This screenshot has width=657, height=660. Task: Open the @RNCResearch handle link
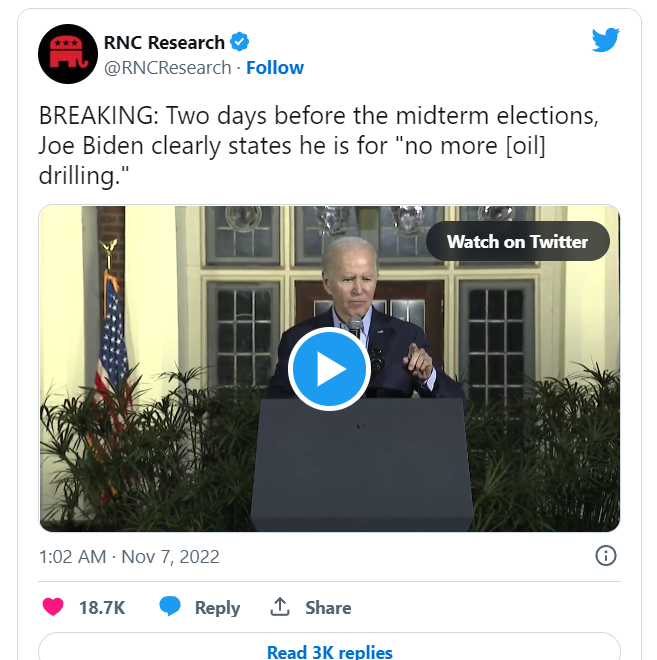[x=168, y=68]
